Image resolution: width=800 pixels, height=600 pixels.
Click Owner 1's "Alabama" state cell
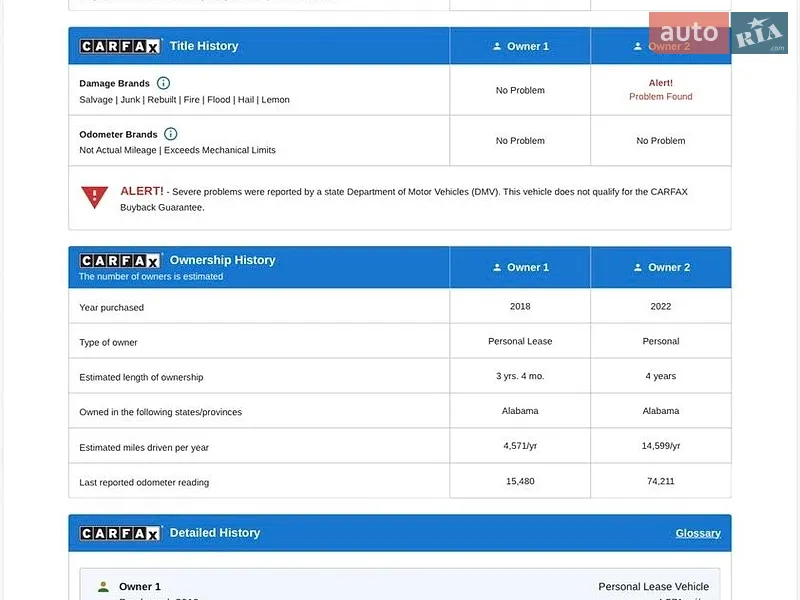(x=520, y=411)
